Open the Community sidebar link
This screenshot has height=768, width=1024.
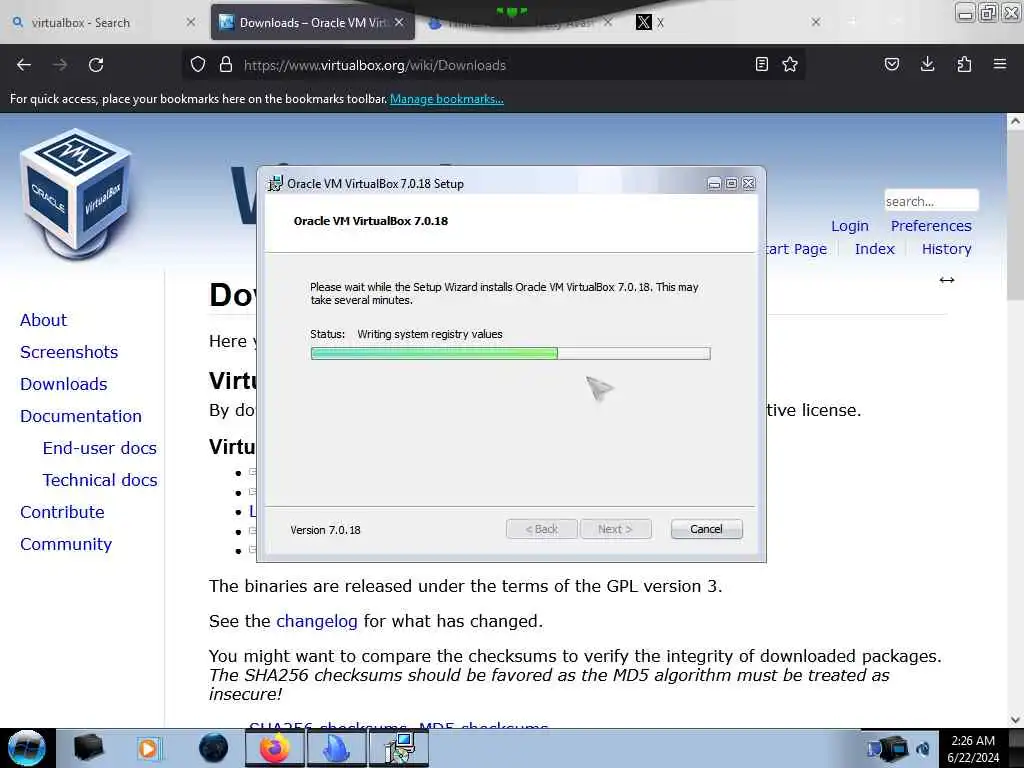point(66,544)
